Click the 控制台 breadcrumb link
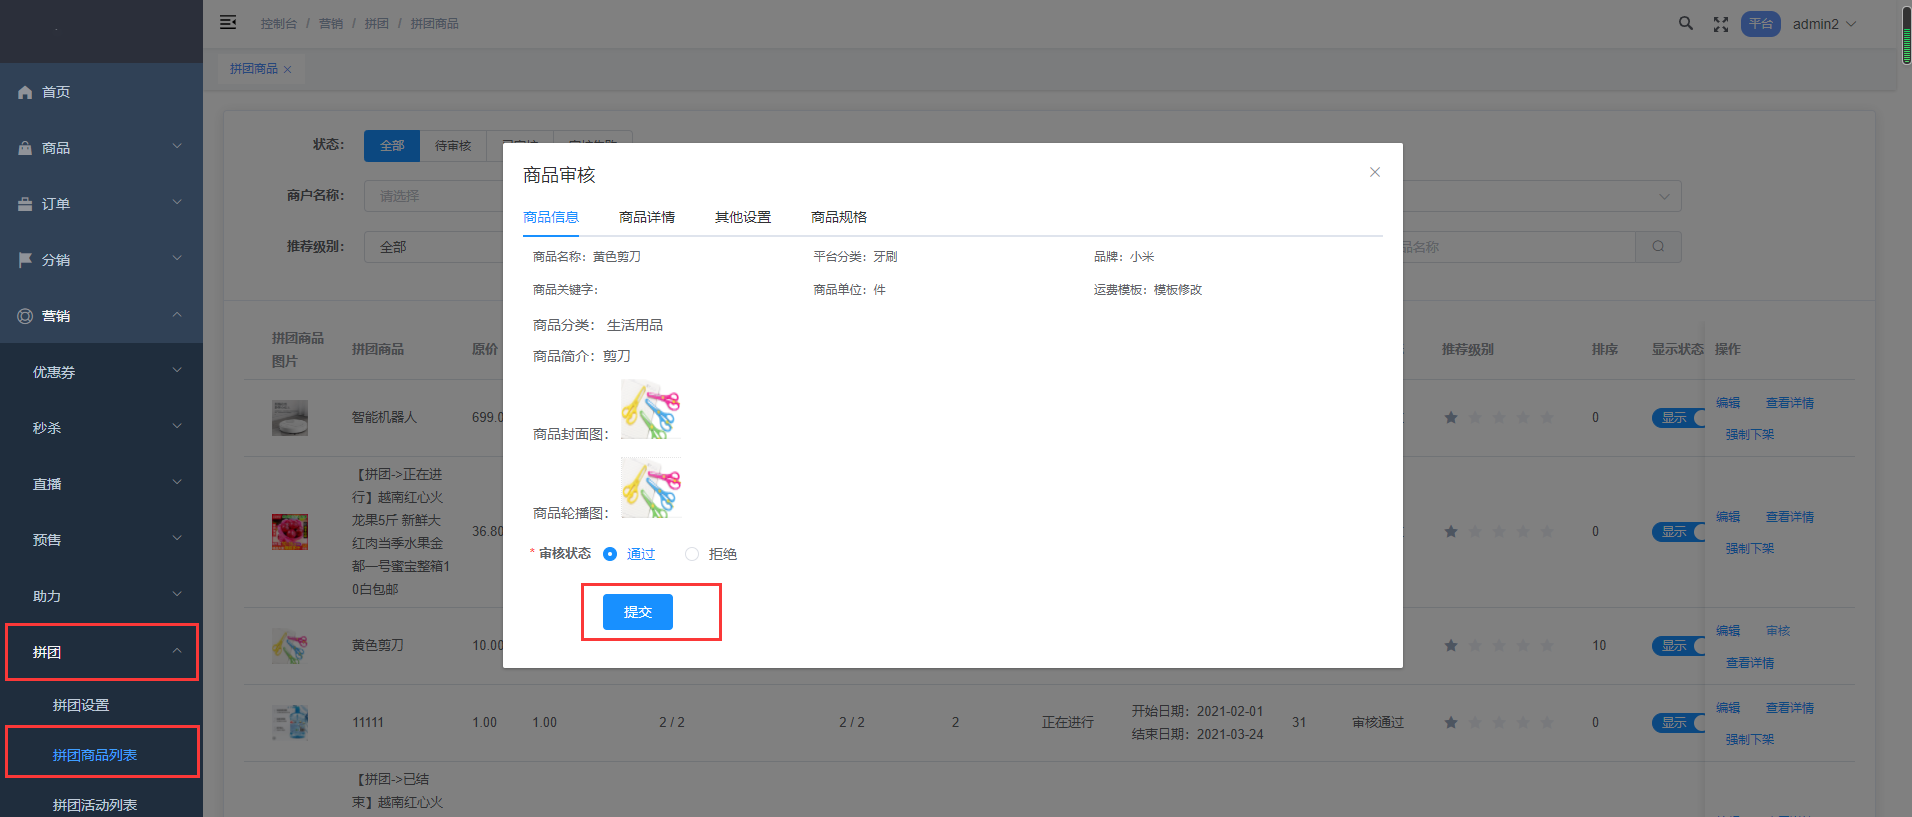This screenshot has width=1912, height=817. click(x=279, y=24)
